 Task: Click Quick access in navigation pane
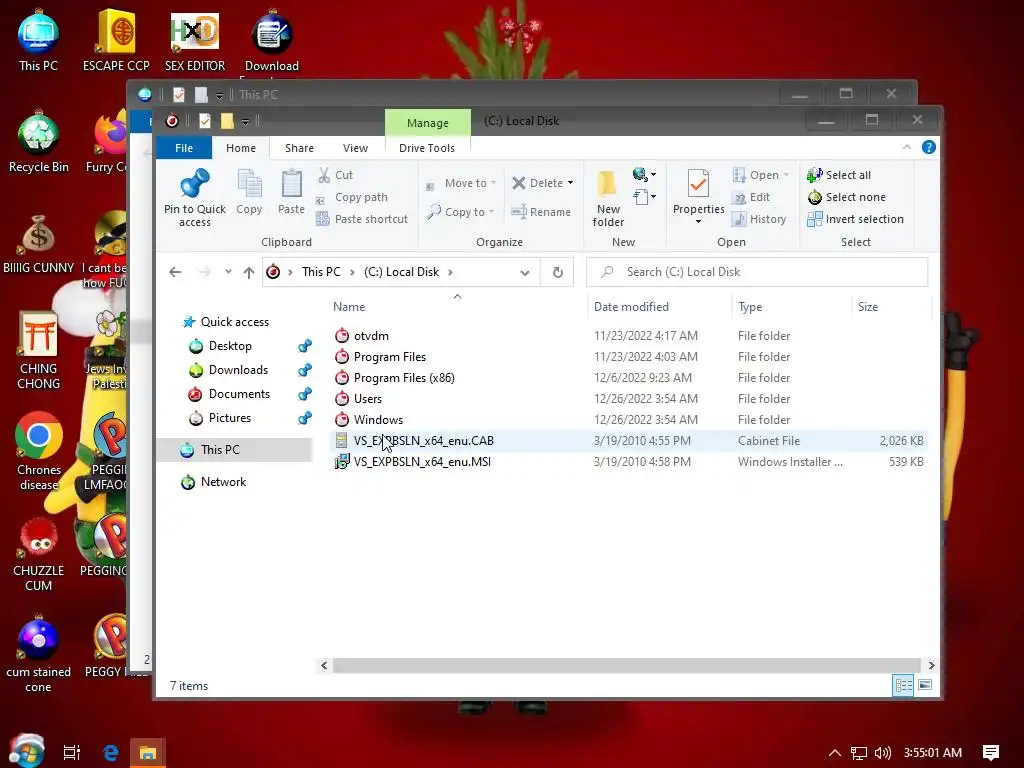226,322
